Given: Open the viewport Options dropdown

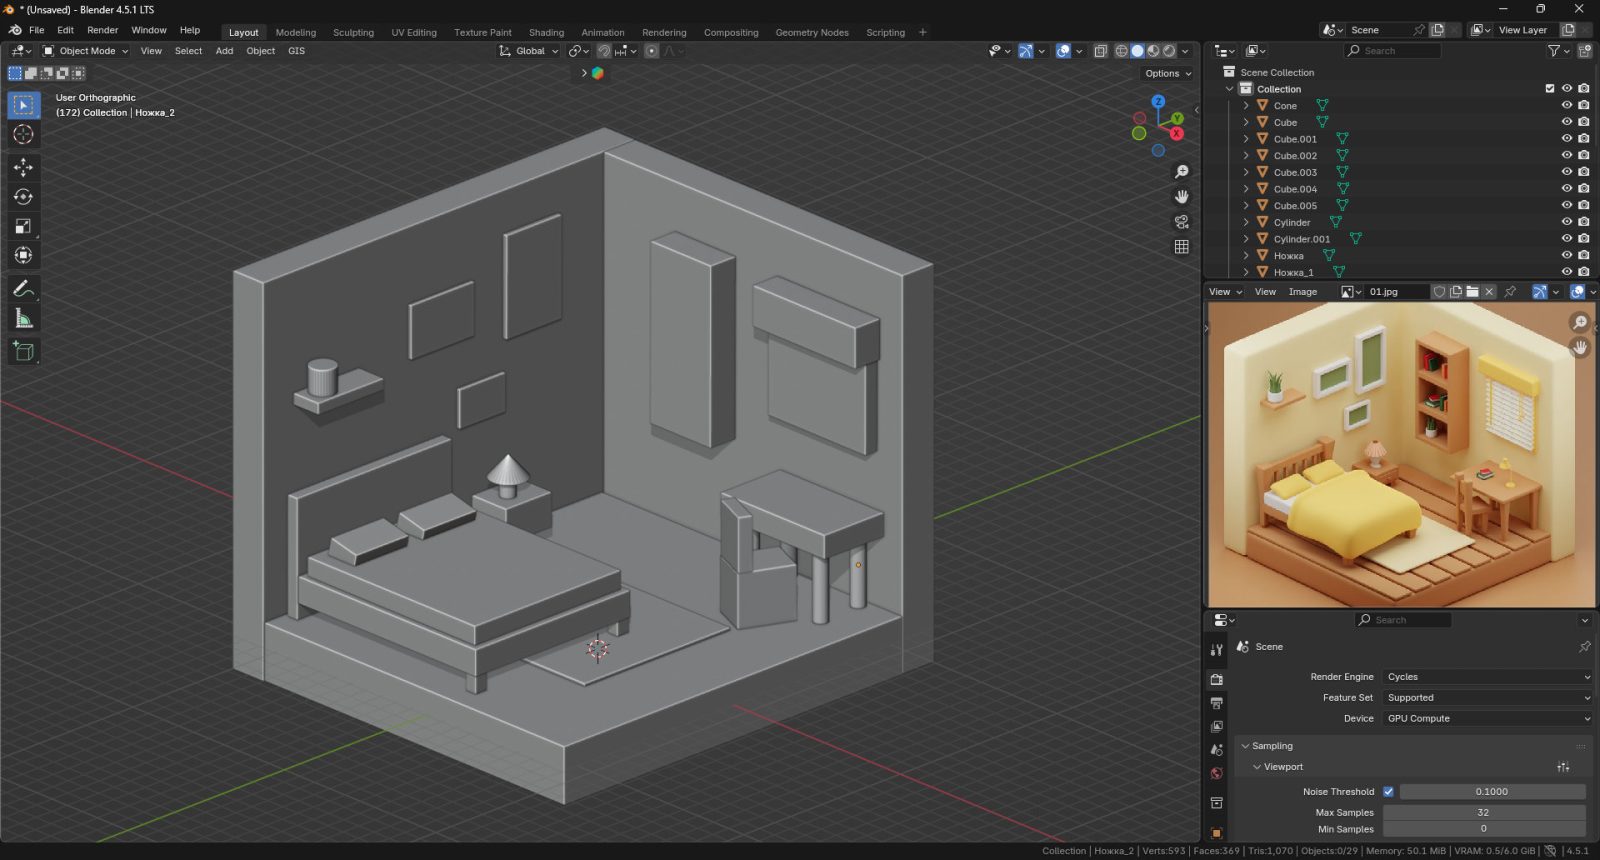Looking at the screenshot, I should coord(1168,73).
